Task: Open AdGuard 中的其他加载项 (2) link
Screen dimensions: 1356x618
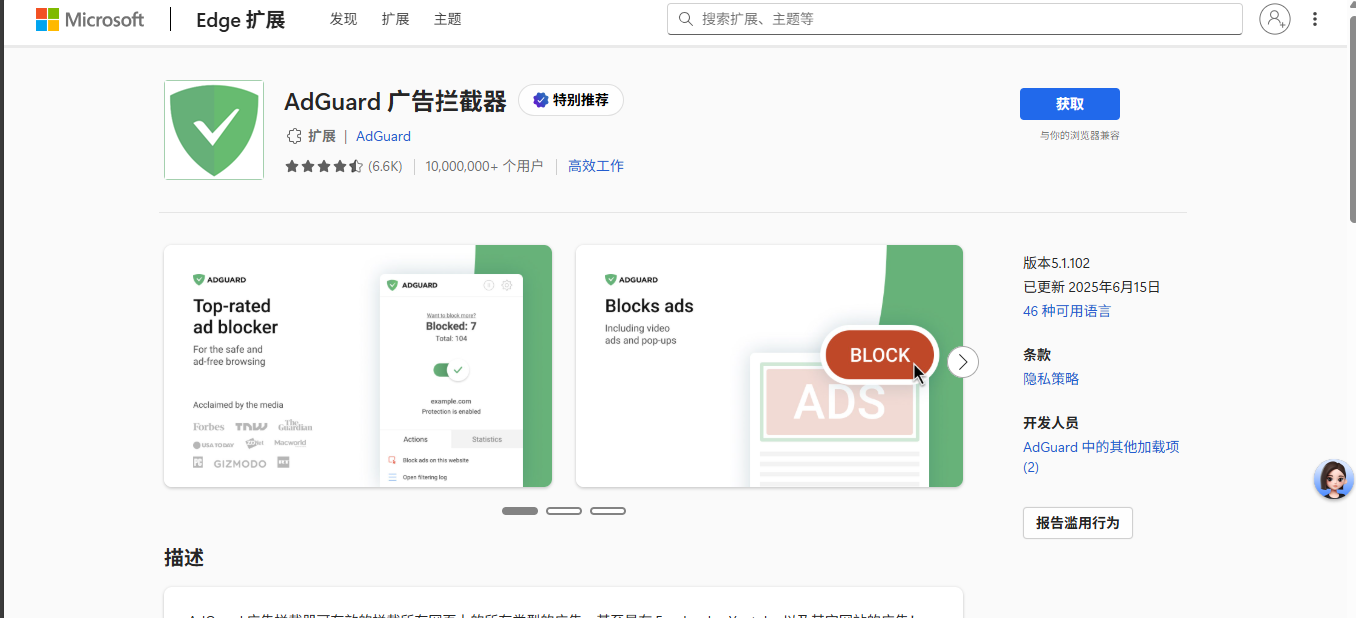Action: 1101,457
